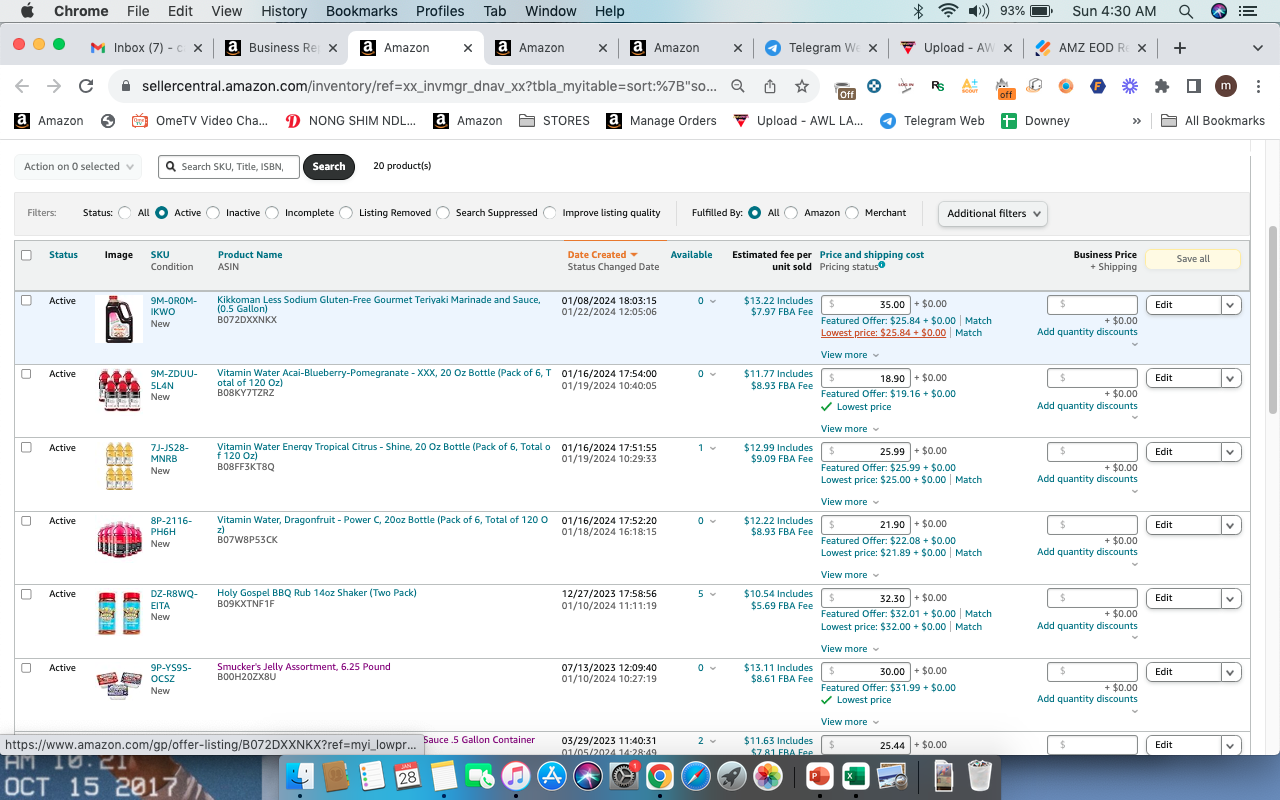Open the Chrome profile avatar 'm'

1226,86
